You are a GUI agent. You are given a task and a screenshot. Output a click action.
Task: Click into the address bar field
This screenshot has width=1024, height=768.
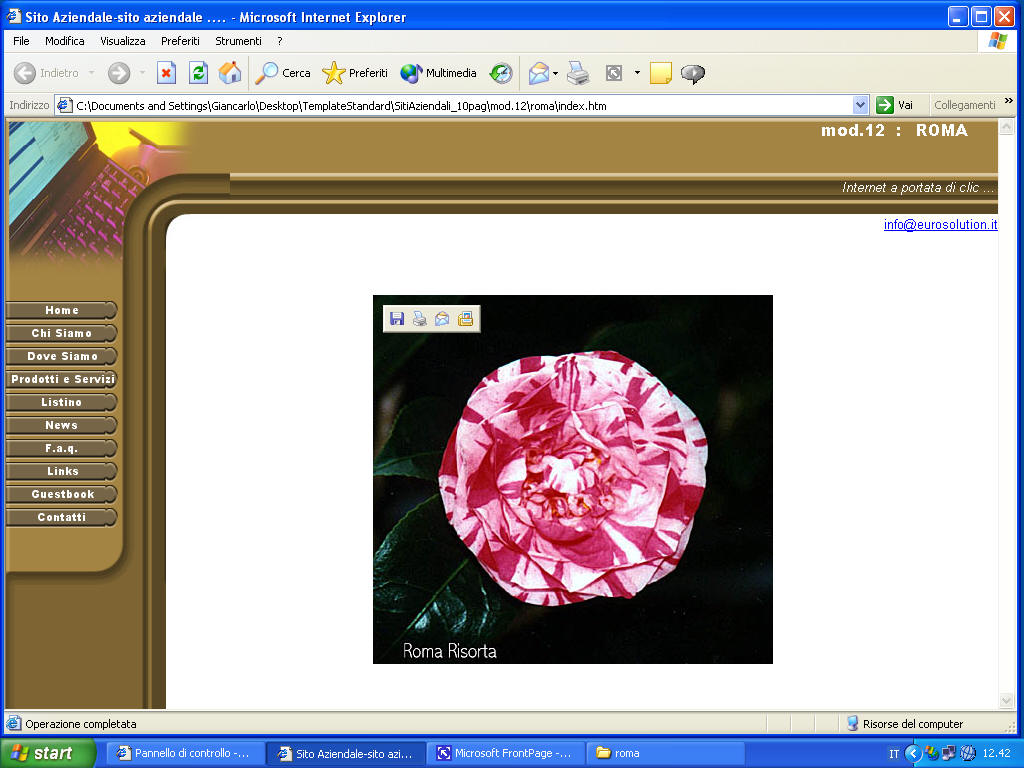click(462, 105)
